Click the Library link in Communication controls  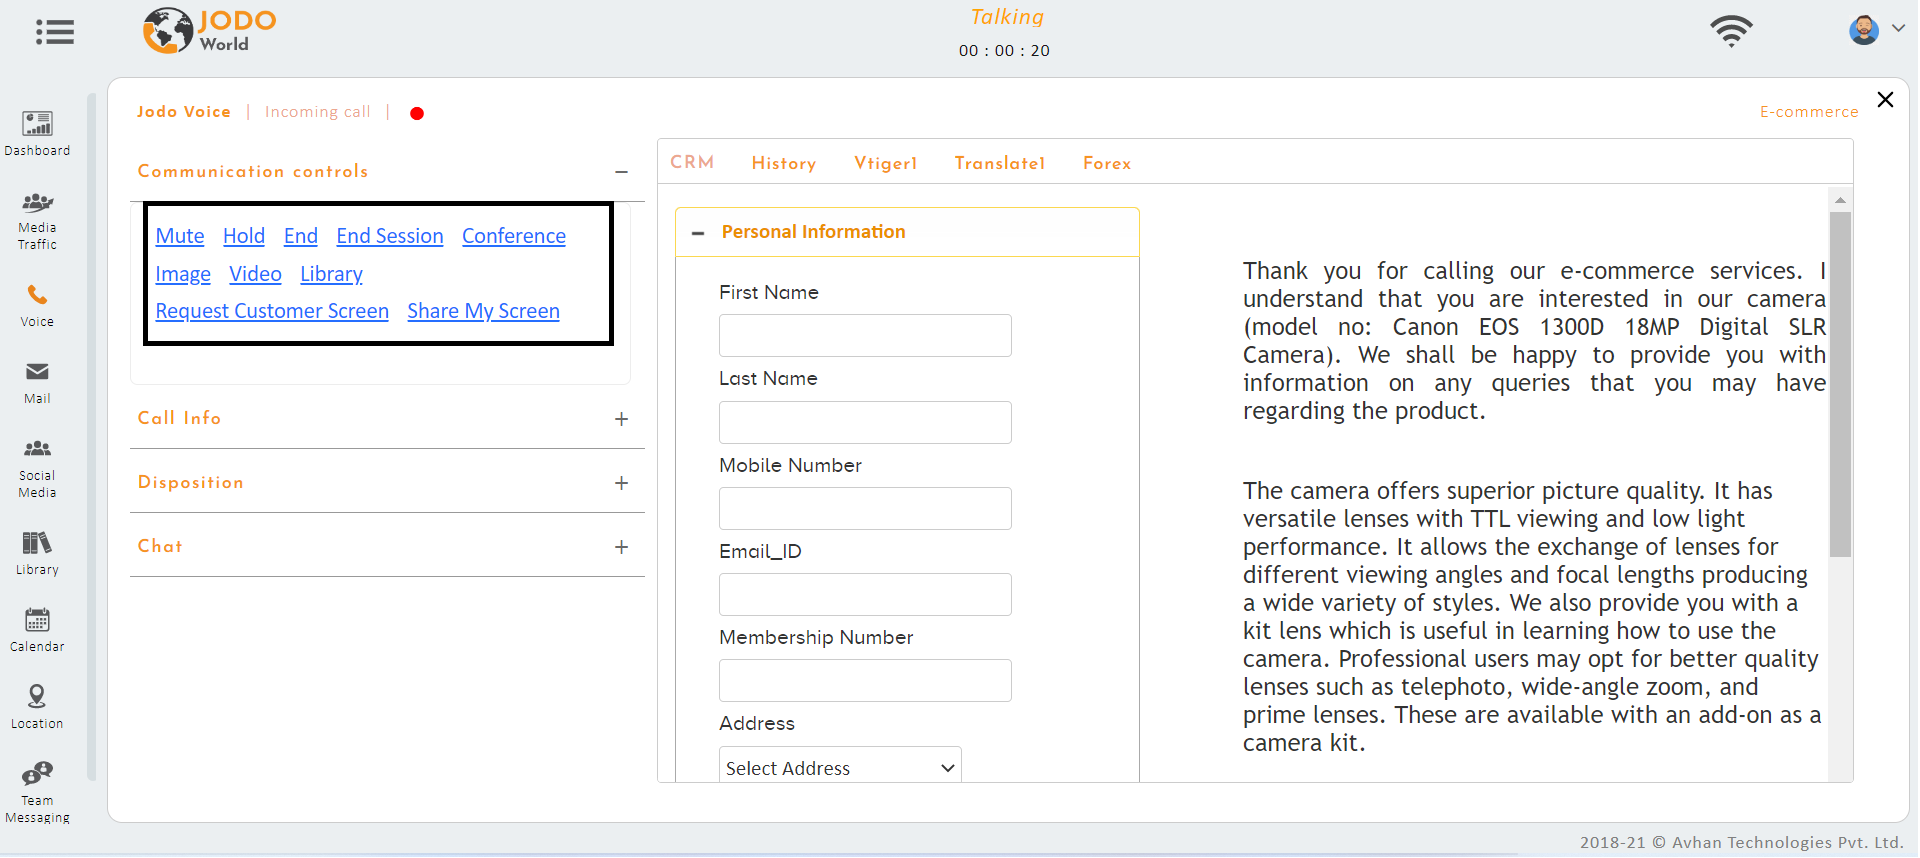pyautogui.click(x=331, y=274)
